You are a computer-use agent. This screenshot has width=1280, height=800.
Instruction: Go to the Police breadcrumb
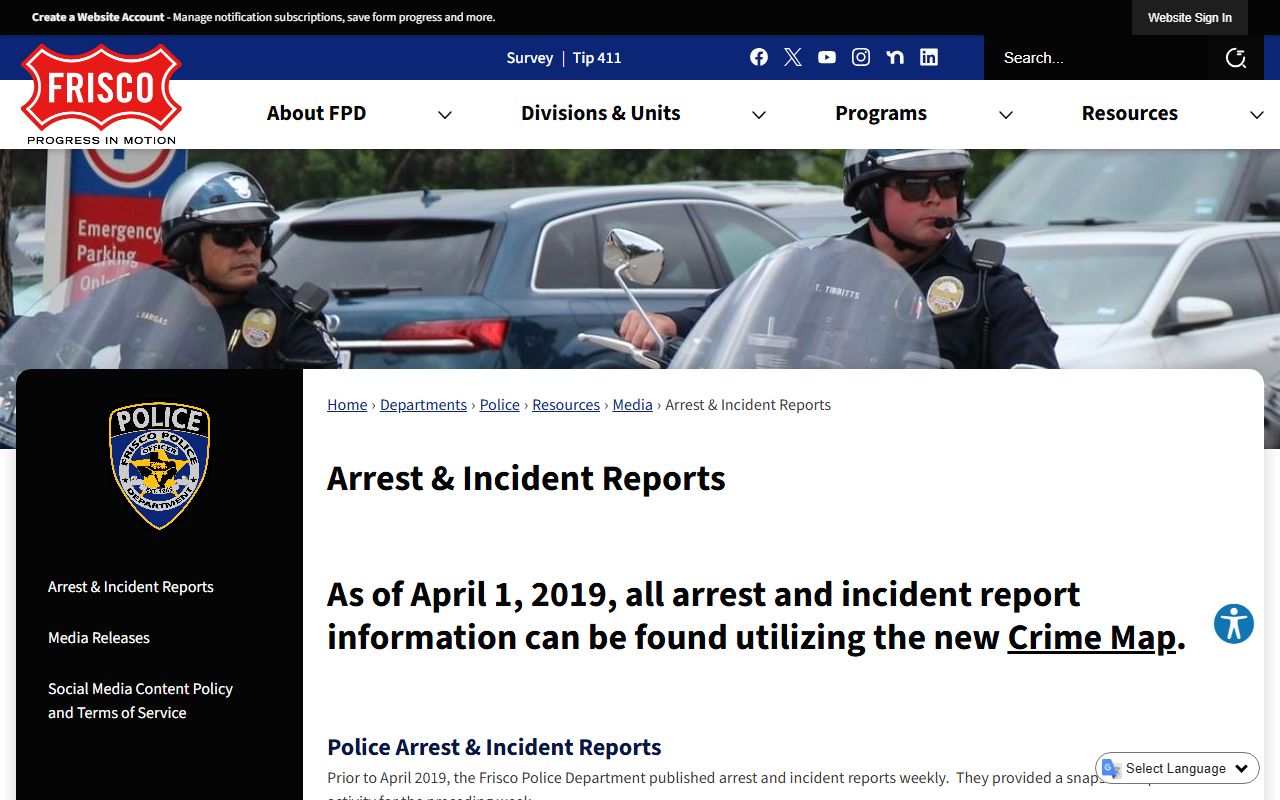[500, 405]
